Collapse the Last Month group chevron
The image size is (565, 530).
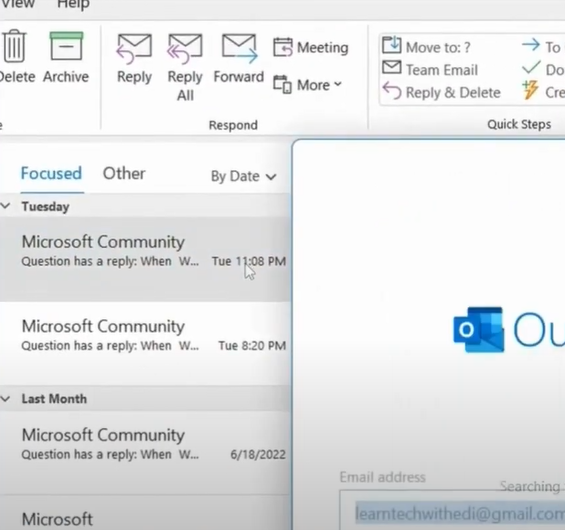tap(6, 398)
